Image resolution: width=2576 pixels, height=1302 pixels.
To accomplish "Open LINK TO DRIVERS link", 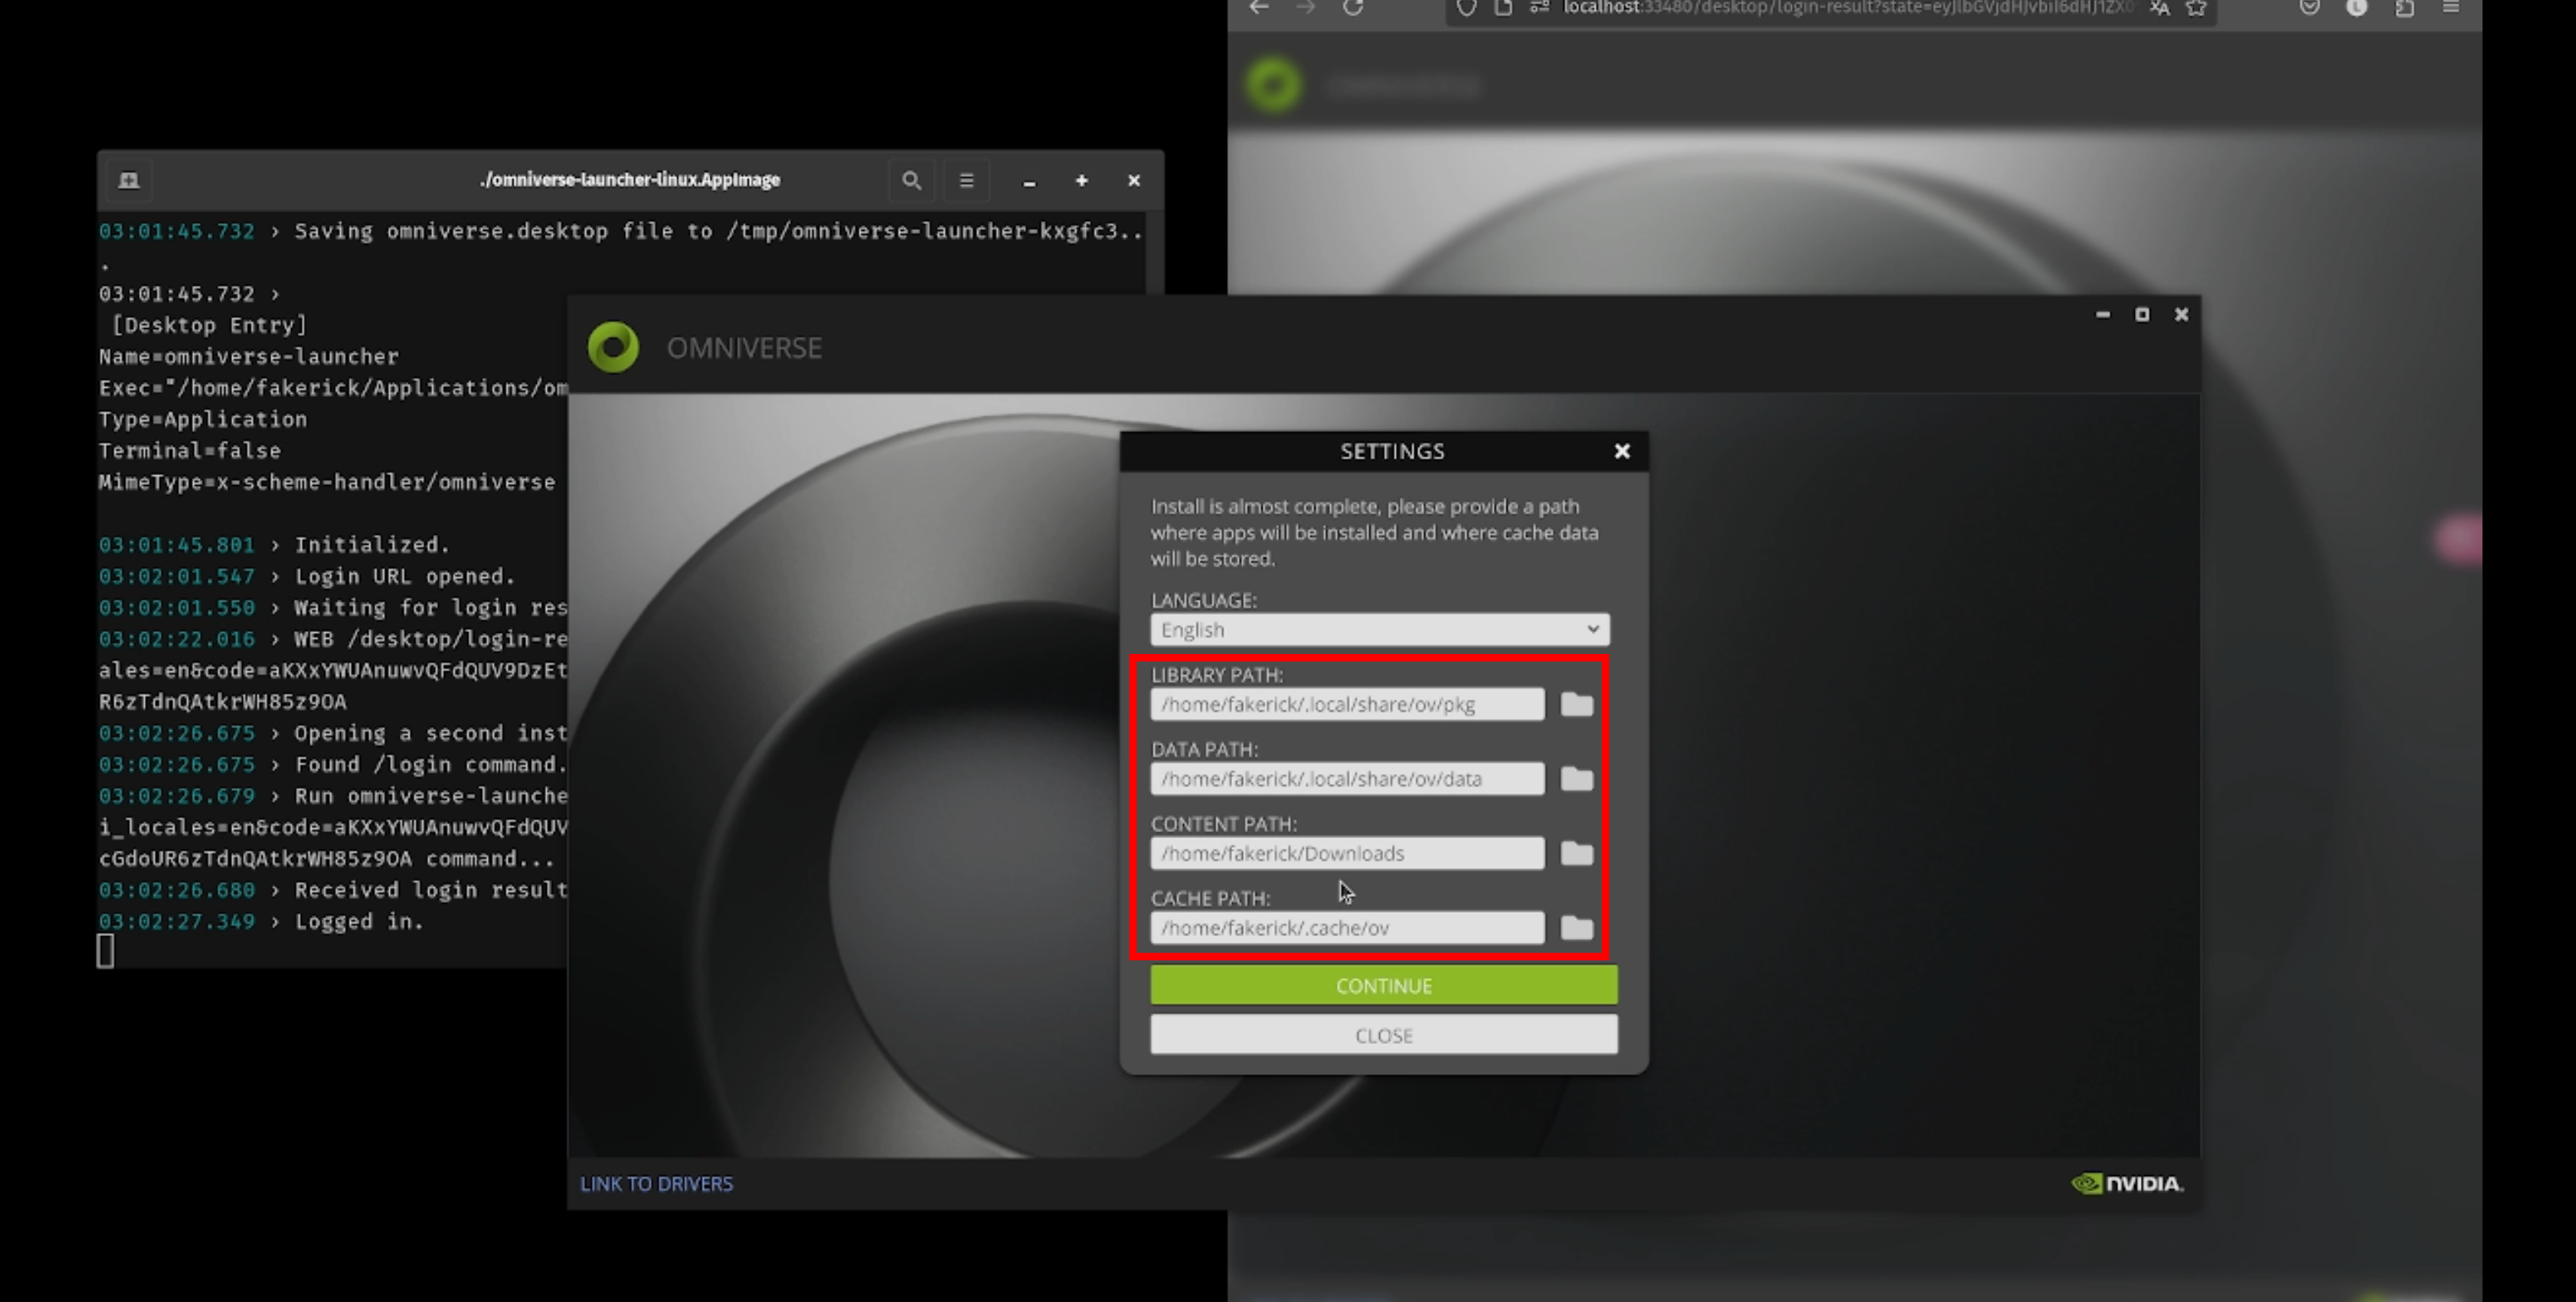I will [x=656, y=1184].
